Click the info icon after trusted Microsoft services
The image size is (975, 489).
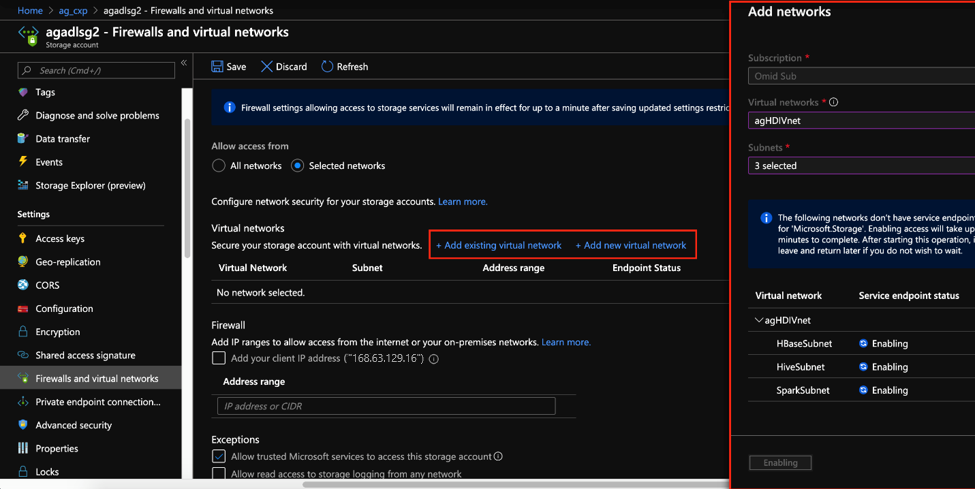(x=498, y=456)
